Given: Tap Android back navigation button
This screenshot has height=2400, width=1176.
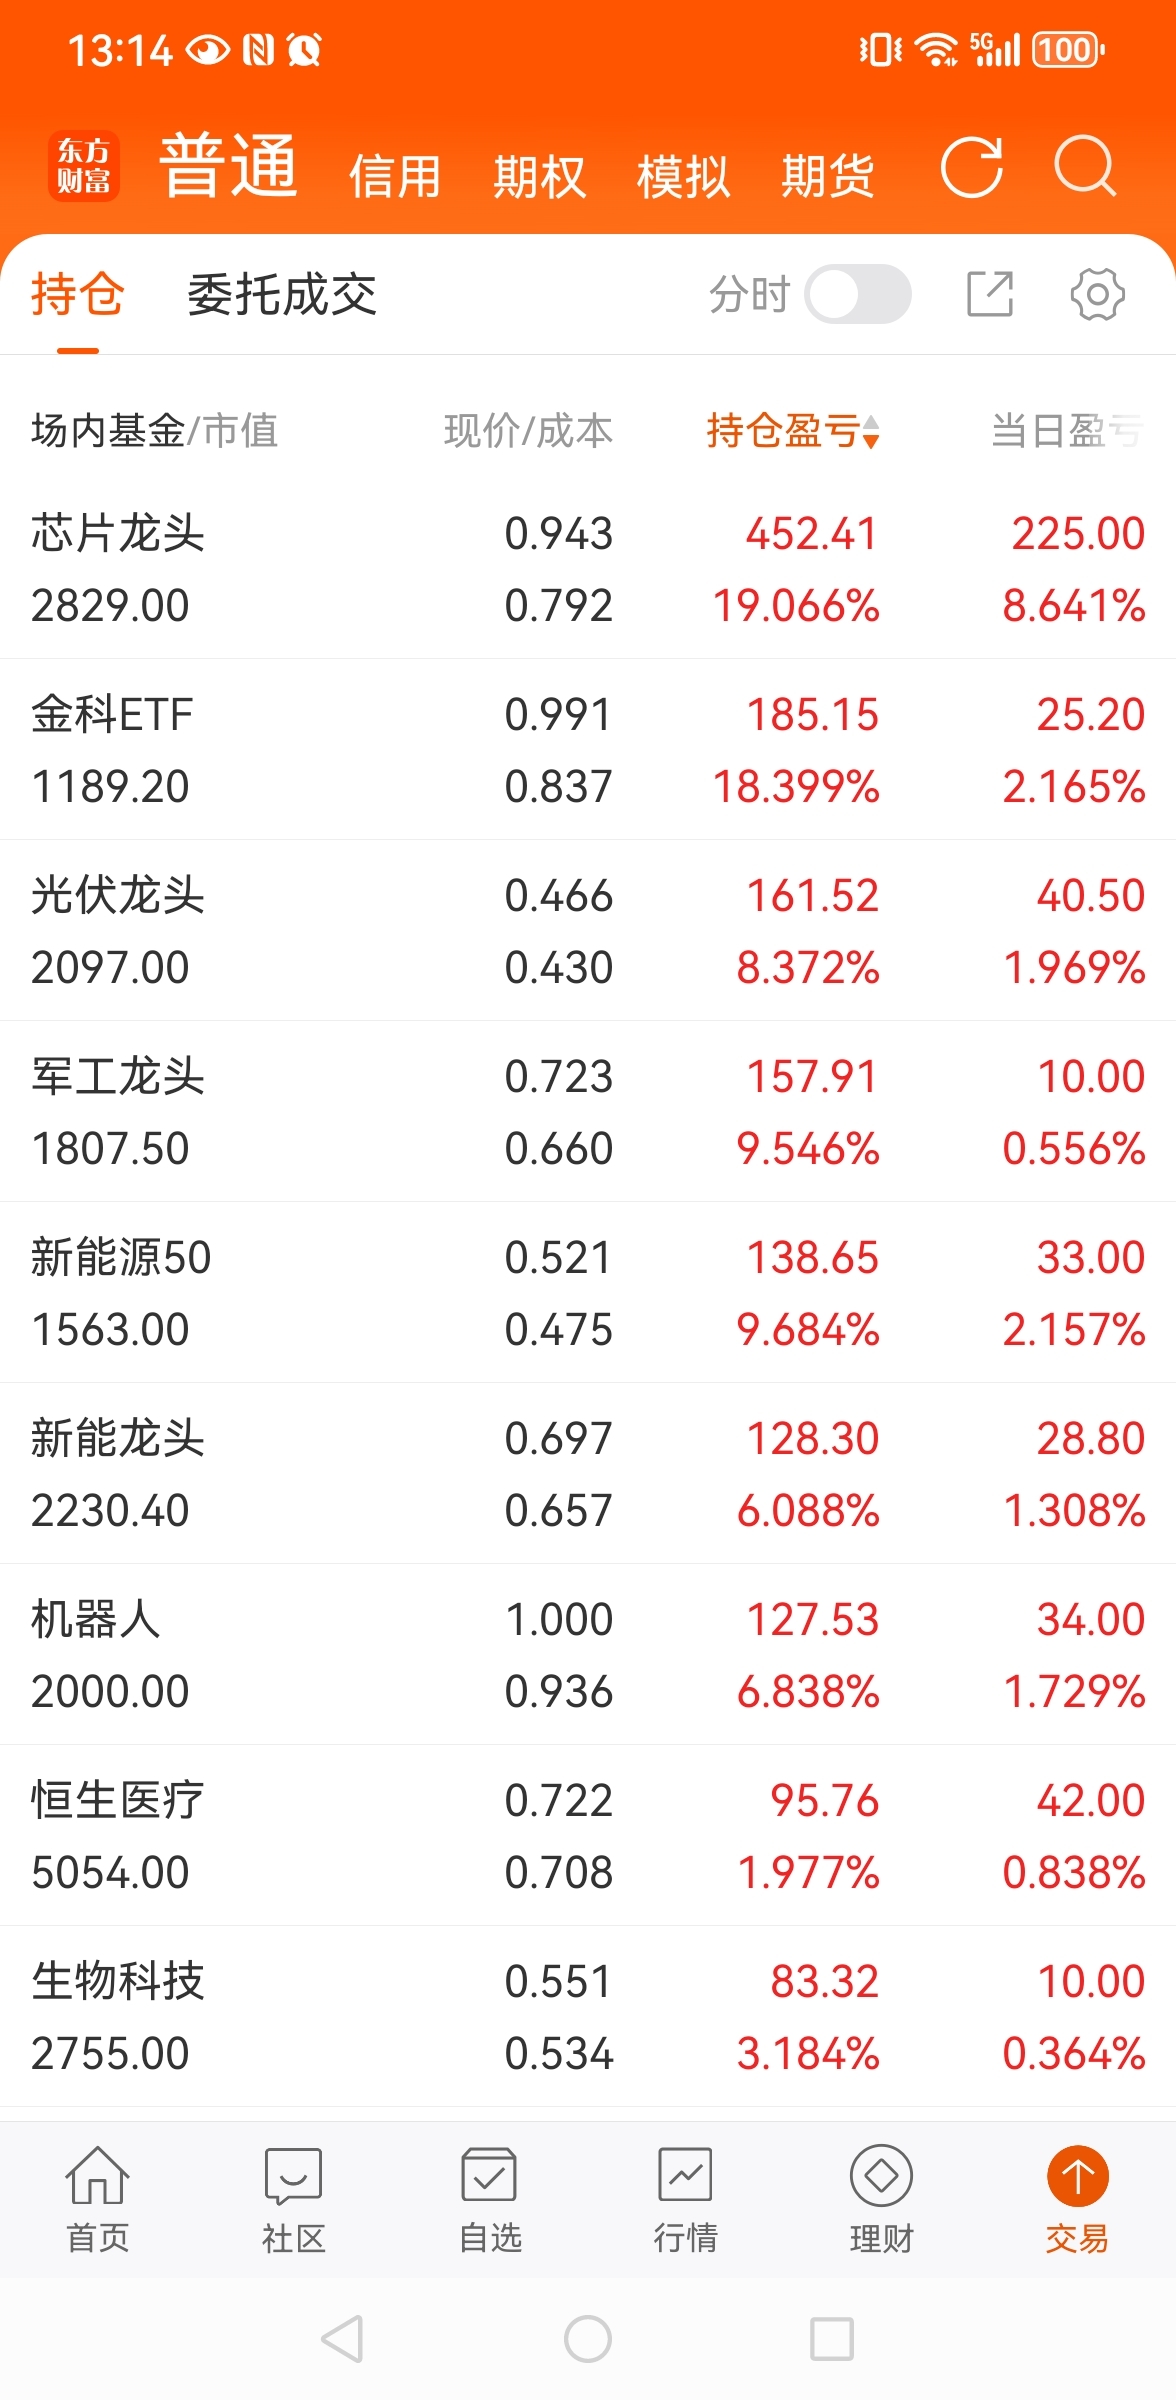Looking at the screenshot, I should pos(342,2339).
